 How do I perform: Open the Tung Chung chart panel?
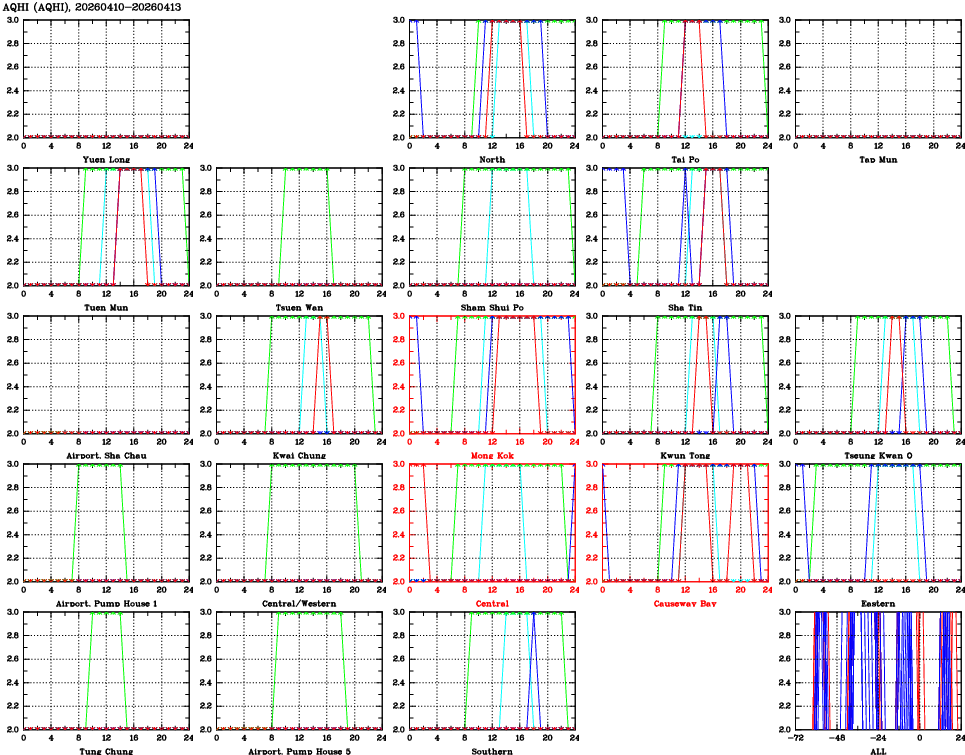(x=106, y=670)
